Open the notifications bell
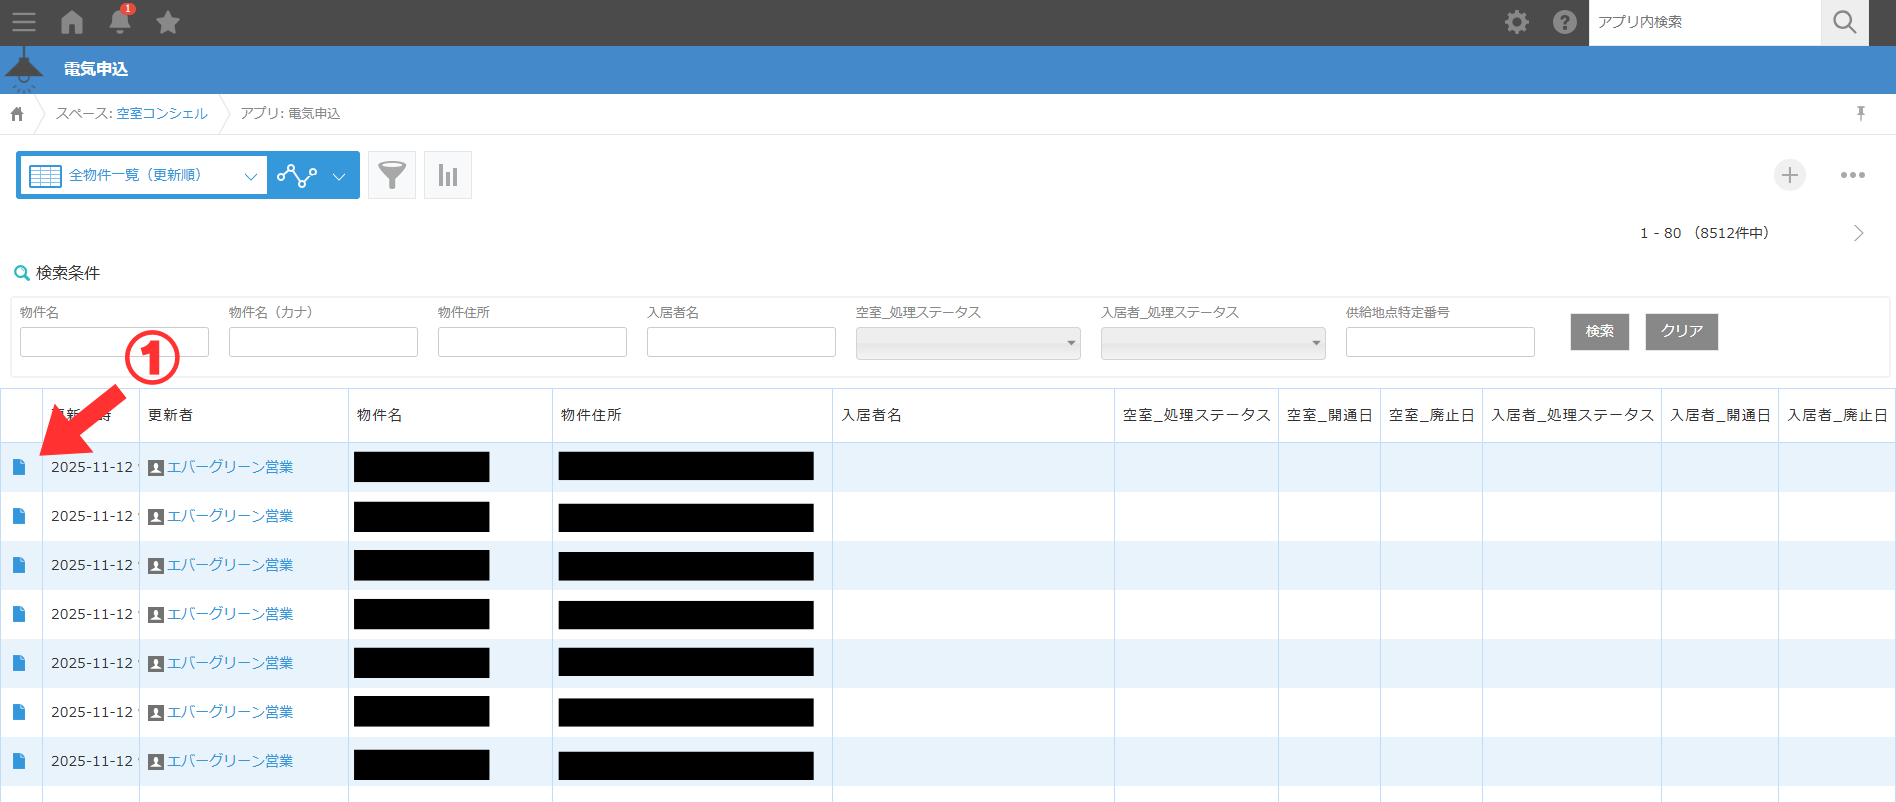Image resolution: width=1896 pixels, height=802 pixels. (x=120, y=21)
